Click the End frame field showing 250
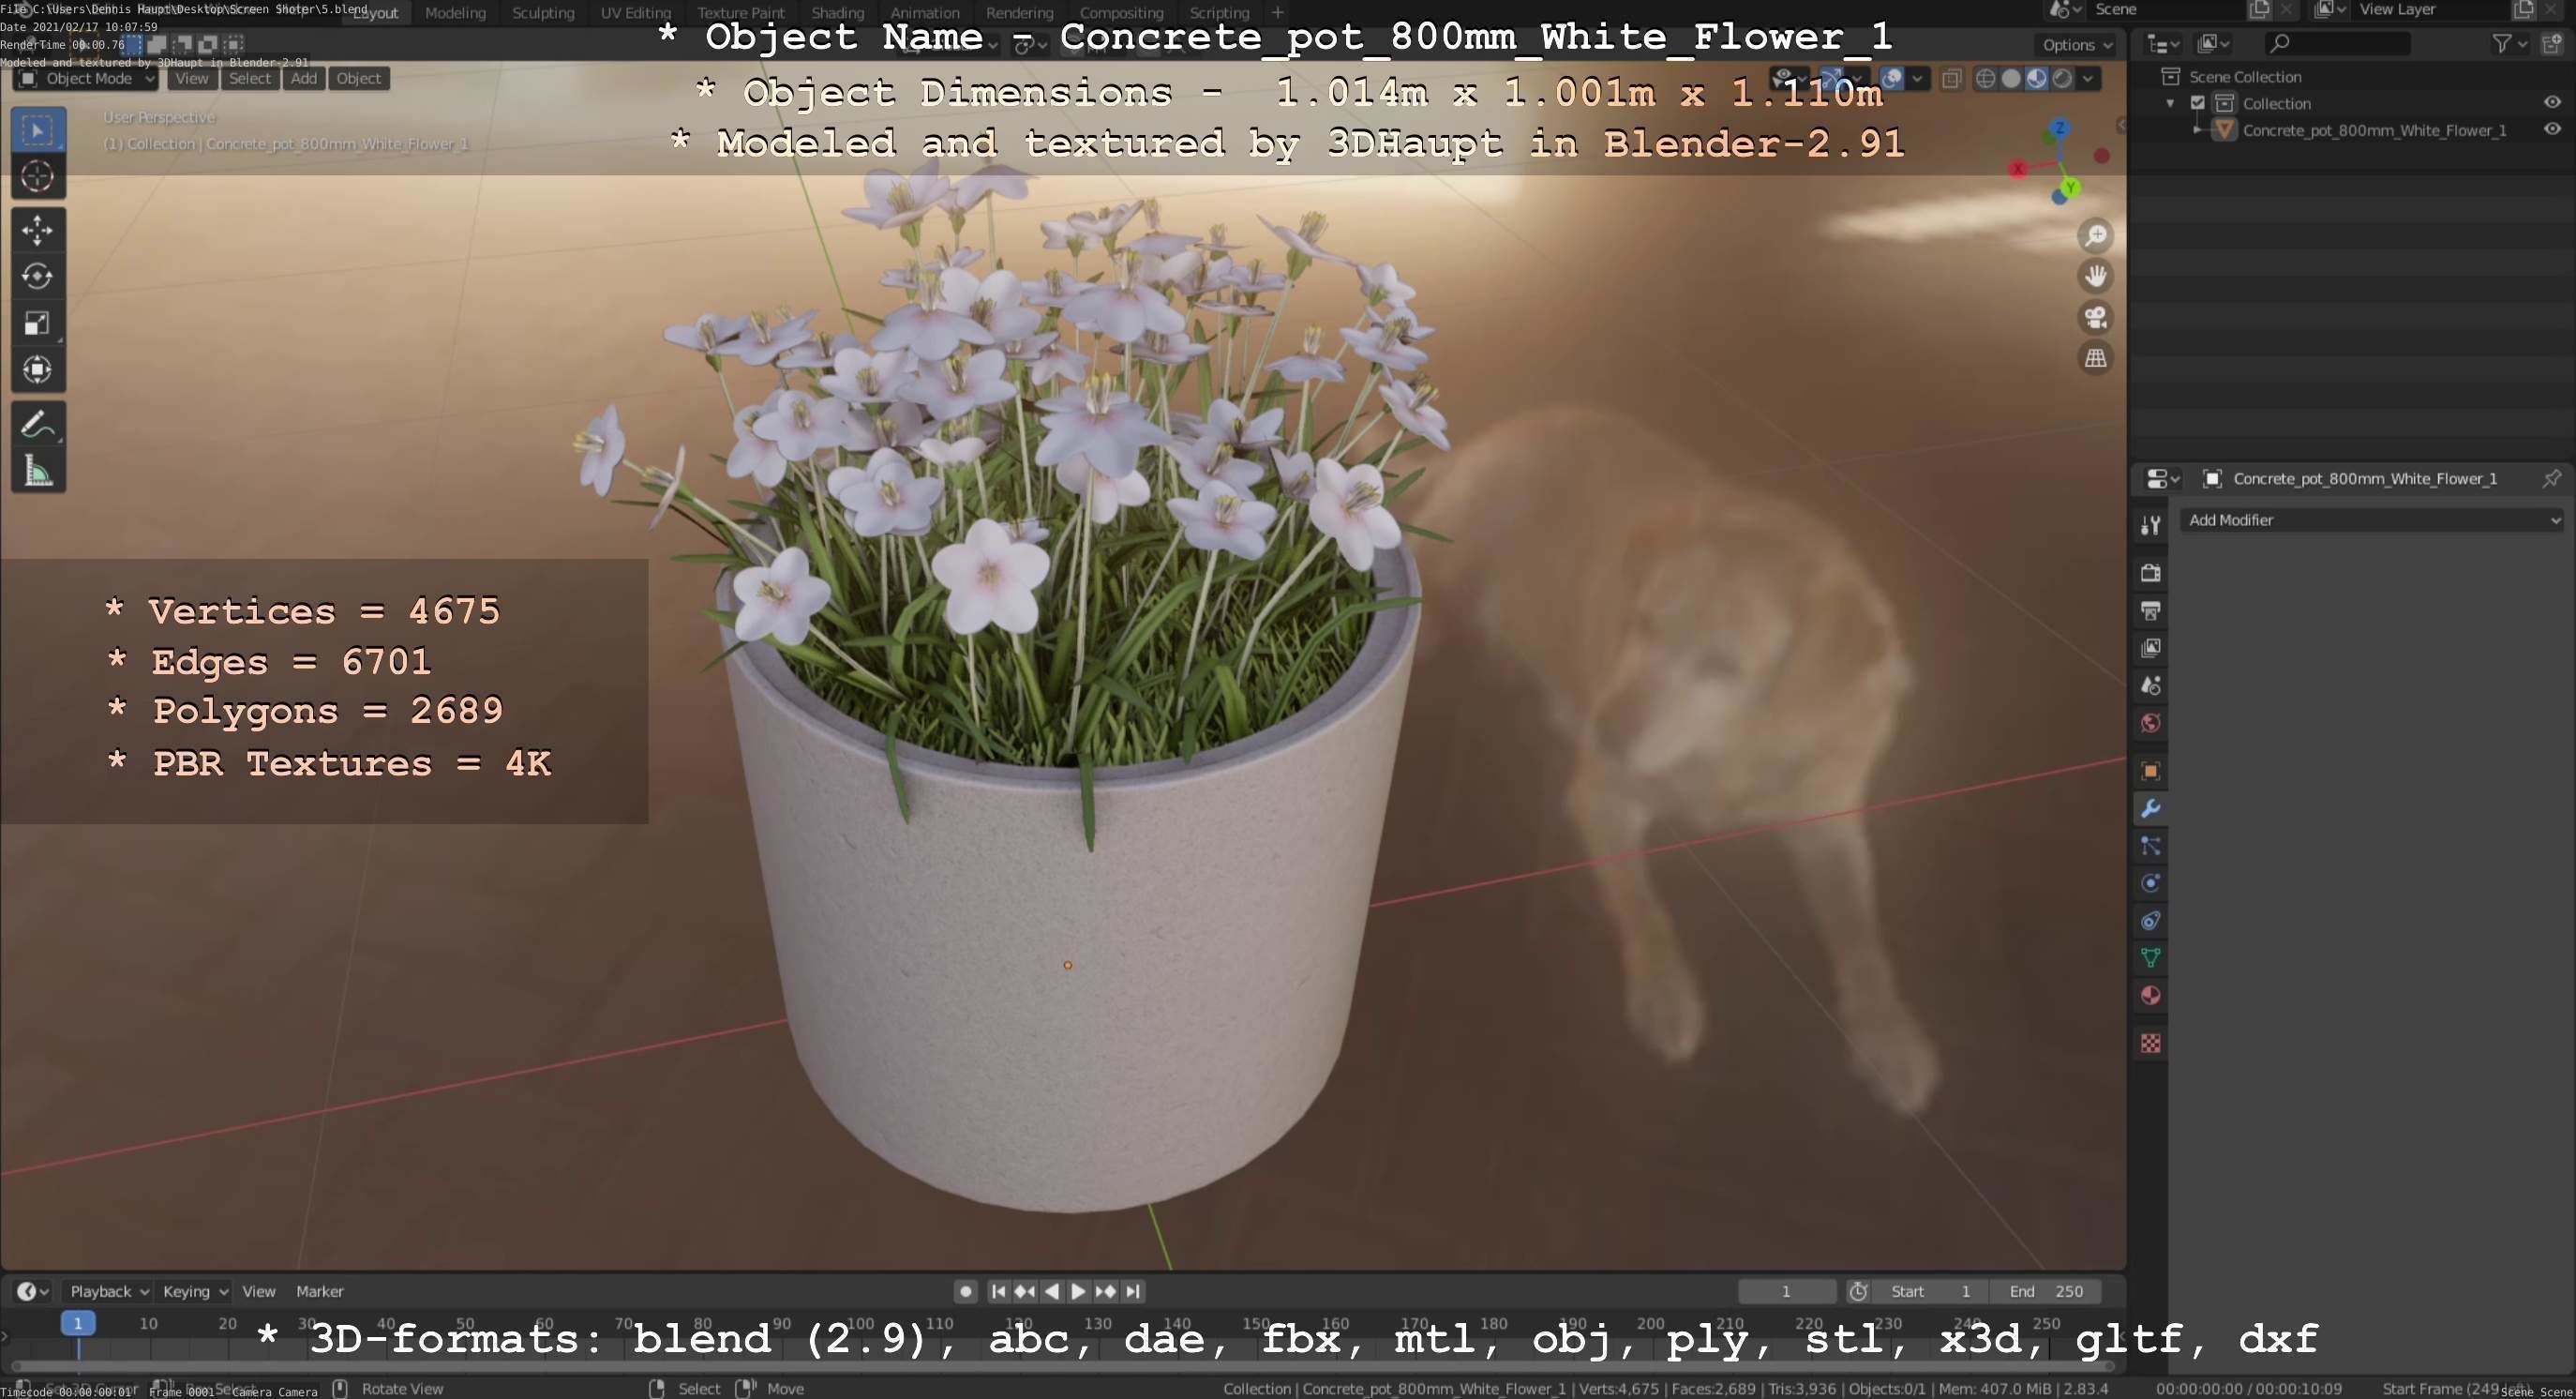2576x1399 pixels. [2045, 1291]
